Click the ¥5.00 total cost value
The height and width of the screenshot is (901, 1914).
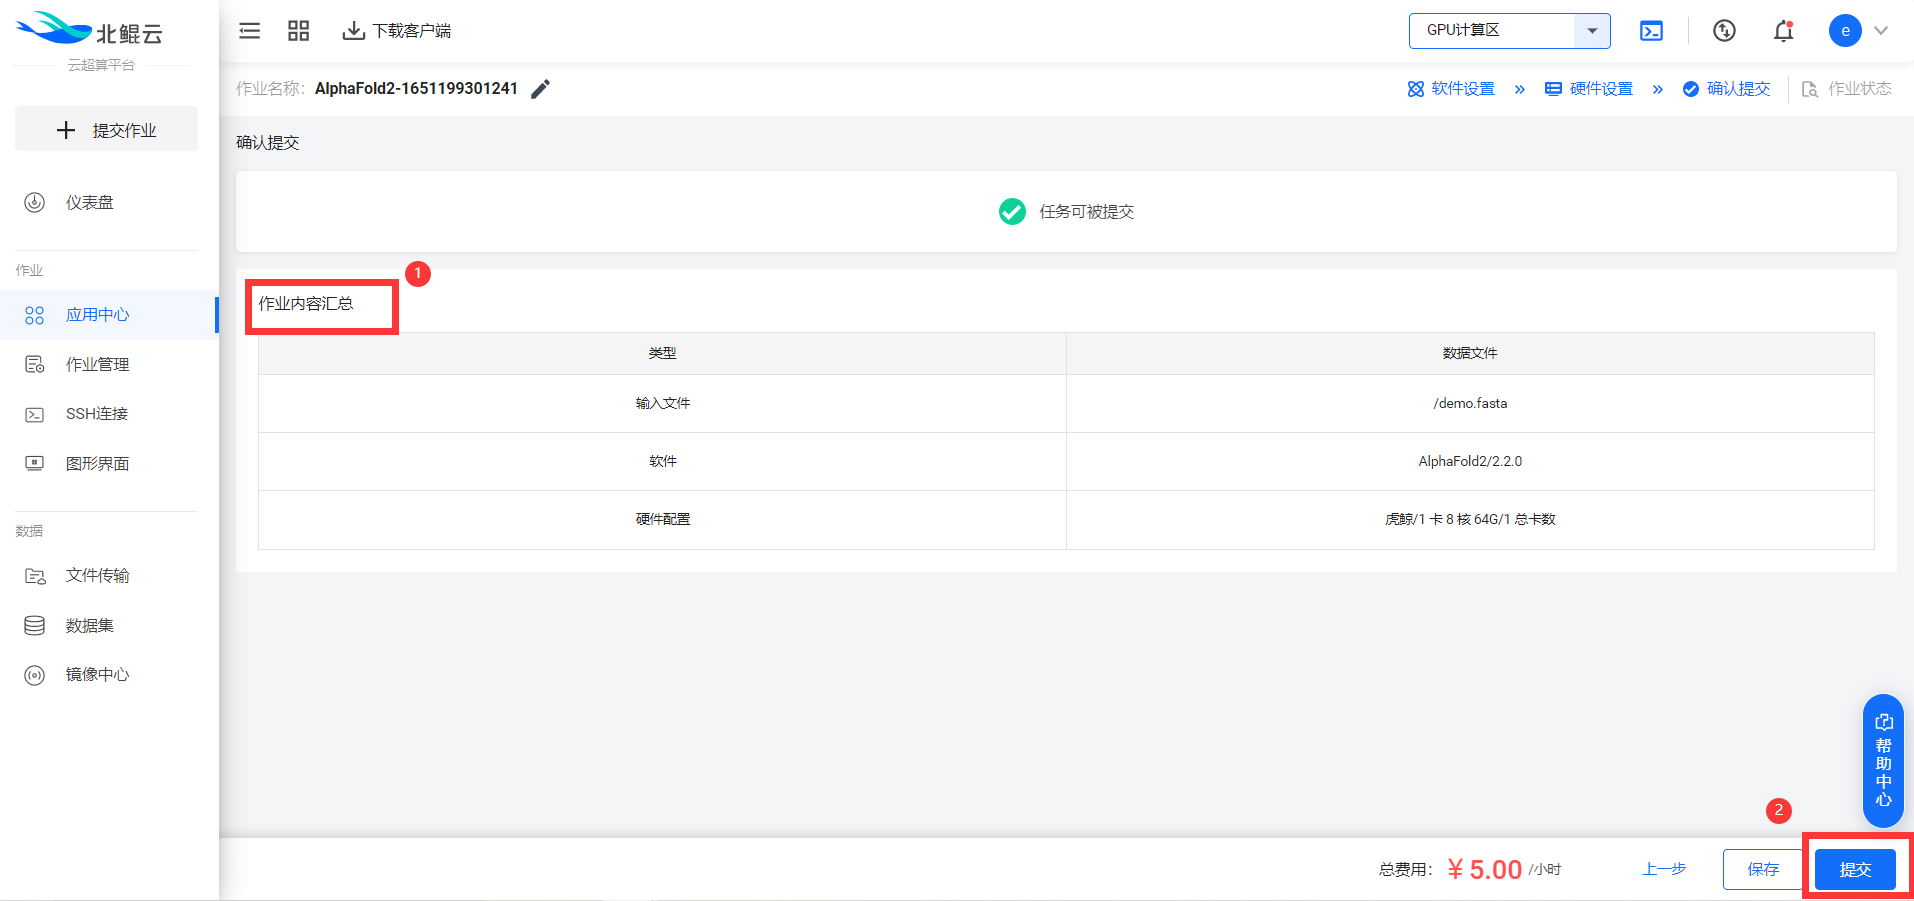point(1485,870)
